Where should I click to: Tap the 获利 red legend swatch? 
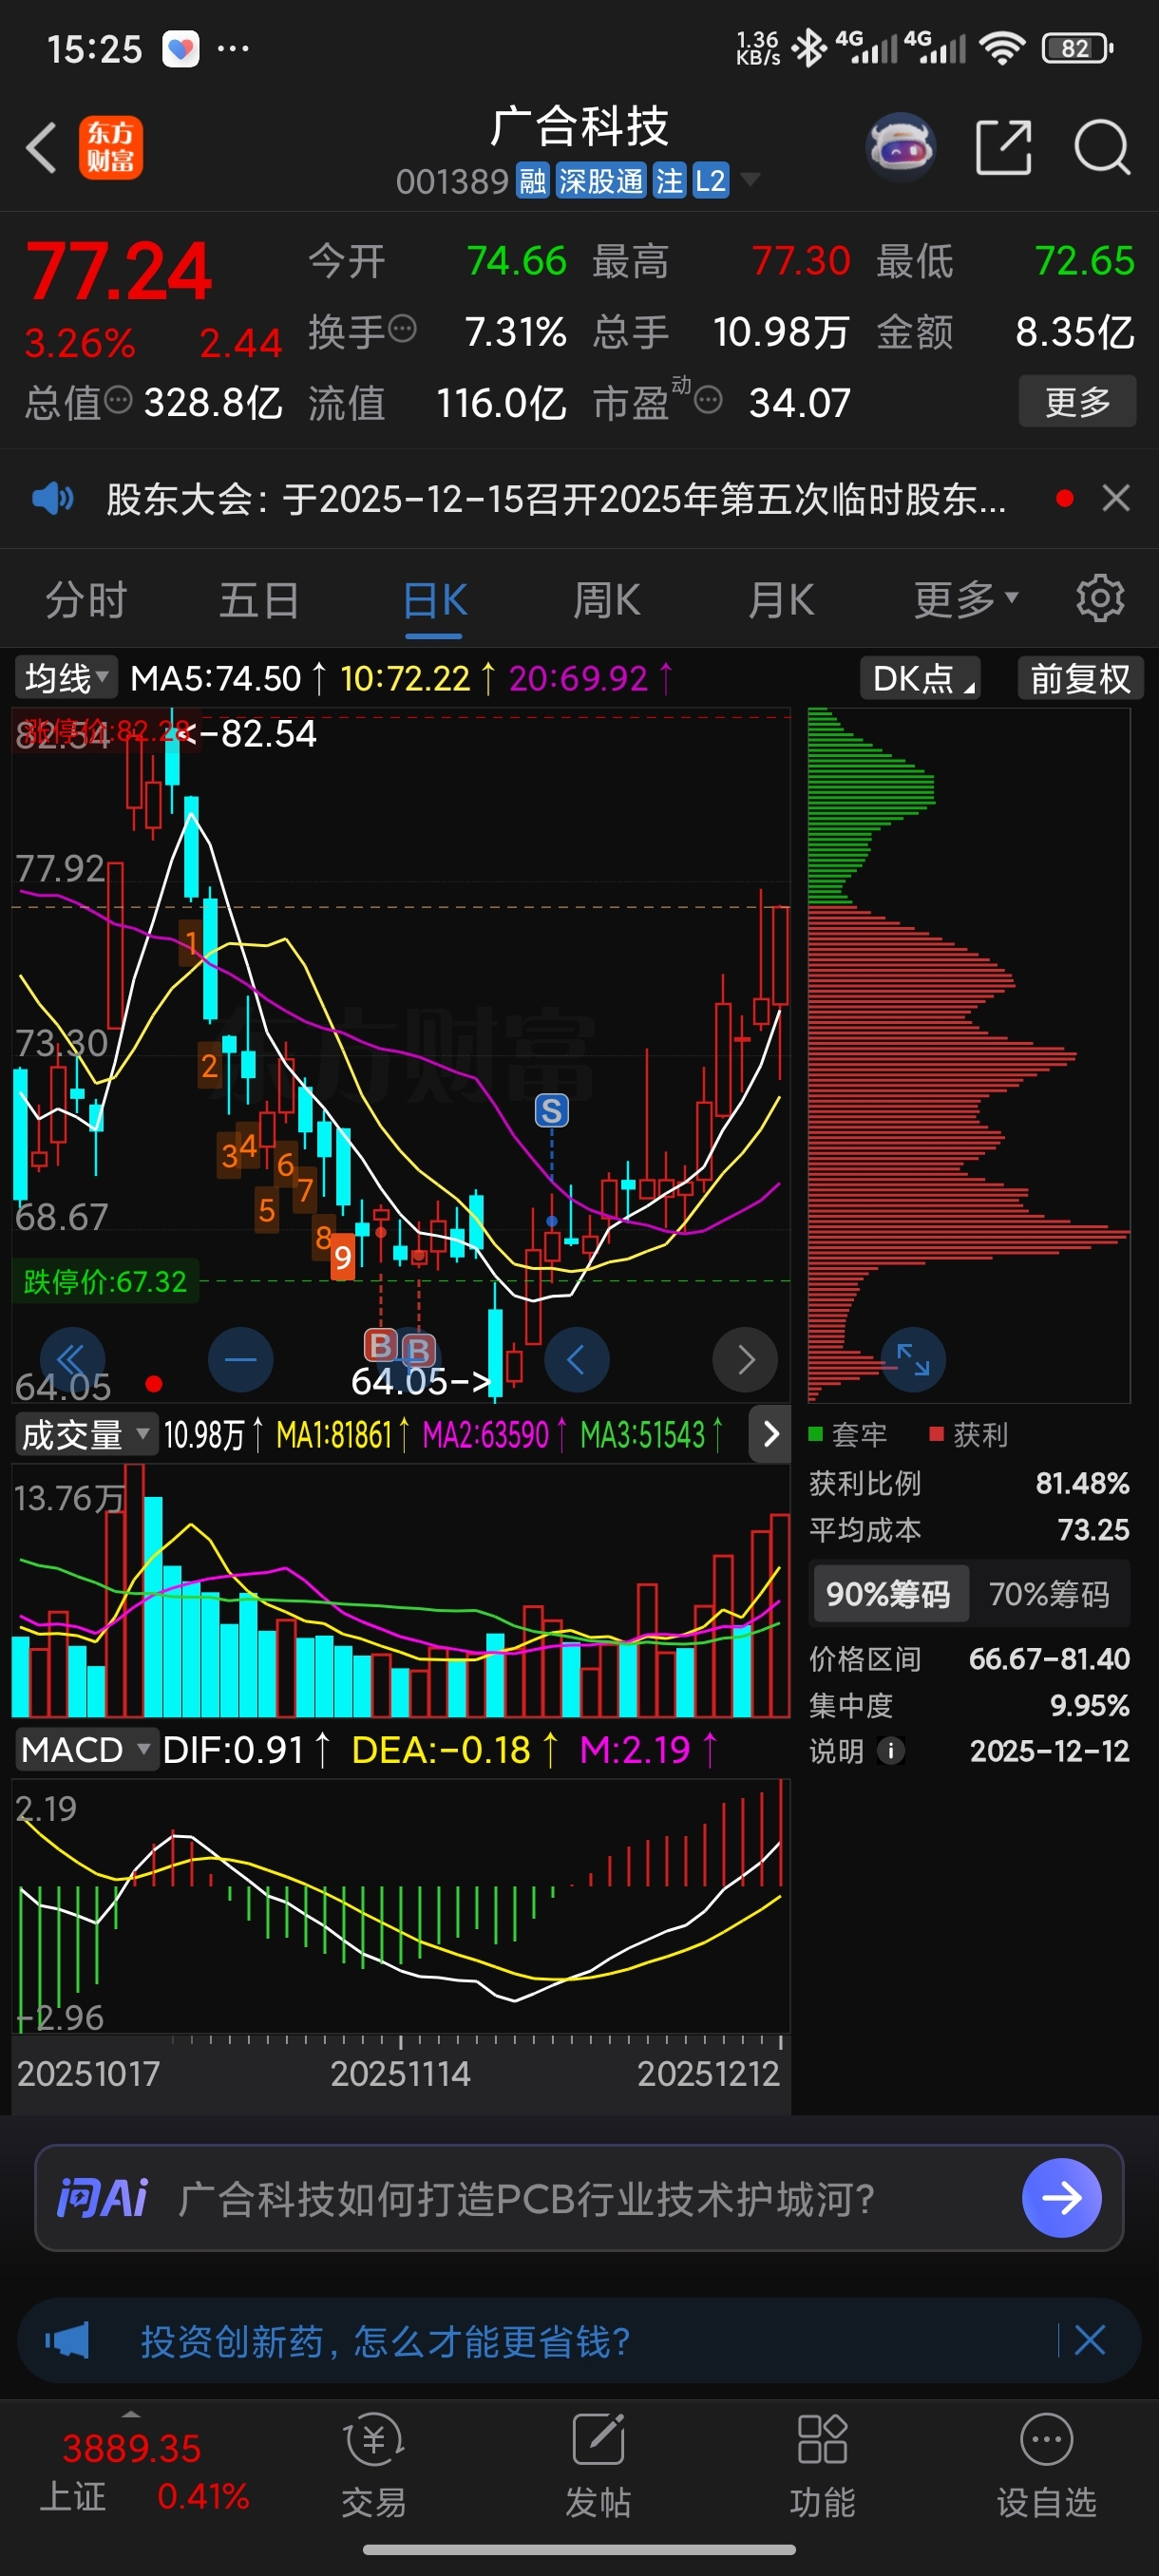(937, 1434)
